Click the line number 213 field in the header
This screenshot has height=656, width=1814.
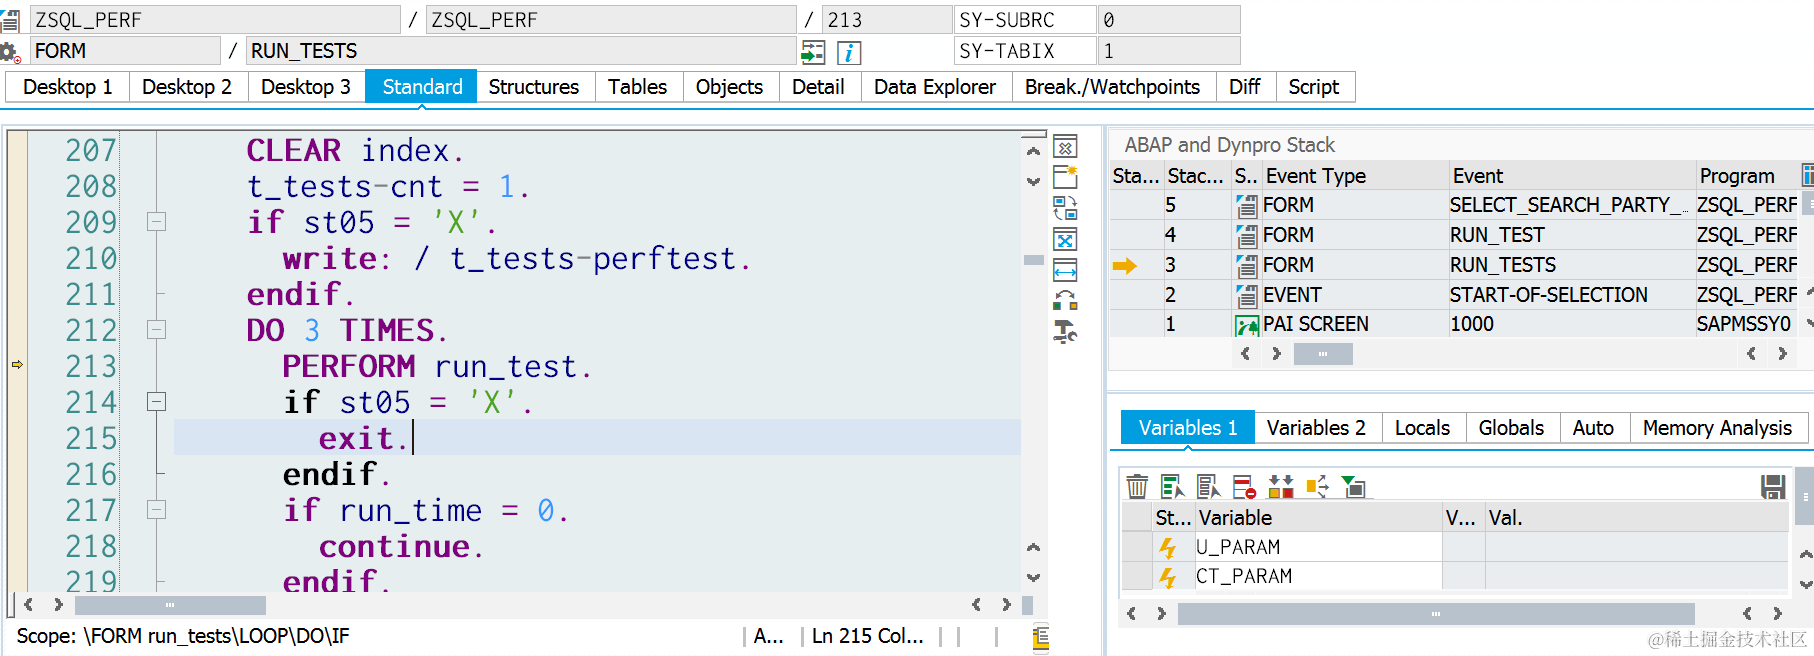[887, 20]
